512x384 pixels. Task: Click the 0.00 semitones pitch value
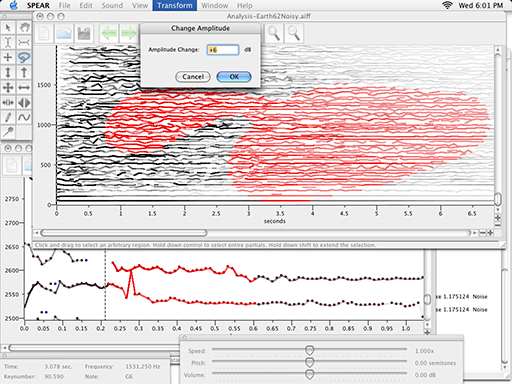tap(435, 363)
